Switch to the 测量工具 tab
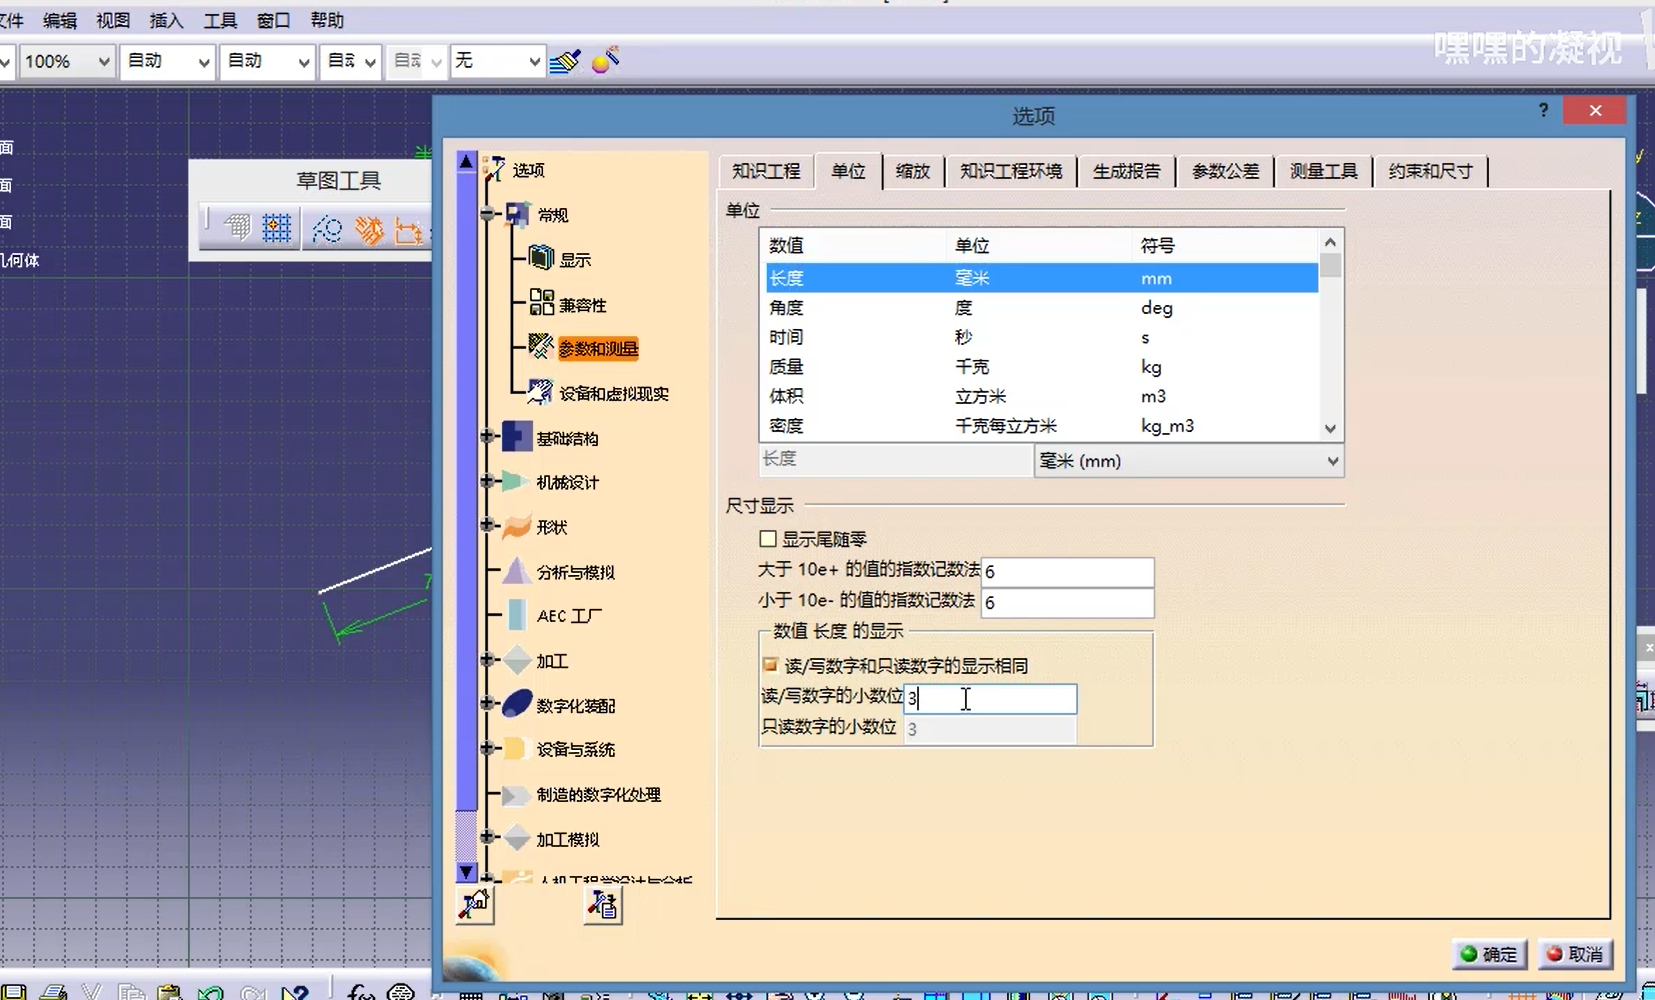Screen dimensions: 1655x1000 pos(1323,171)
